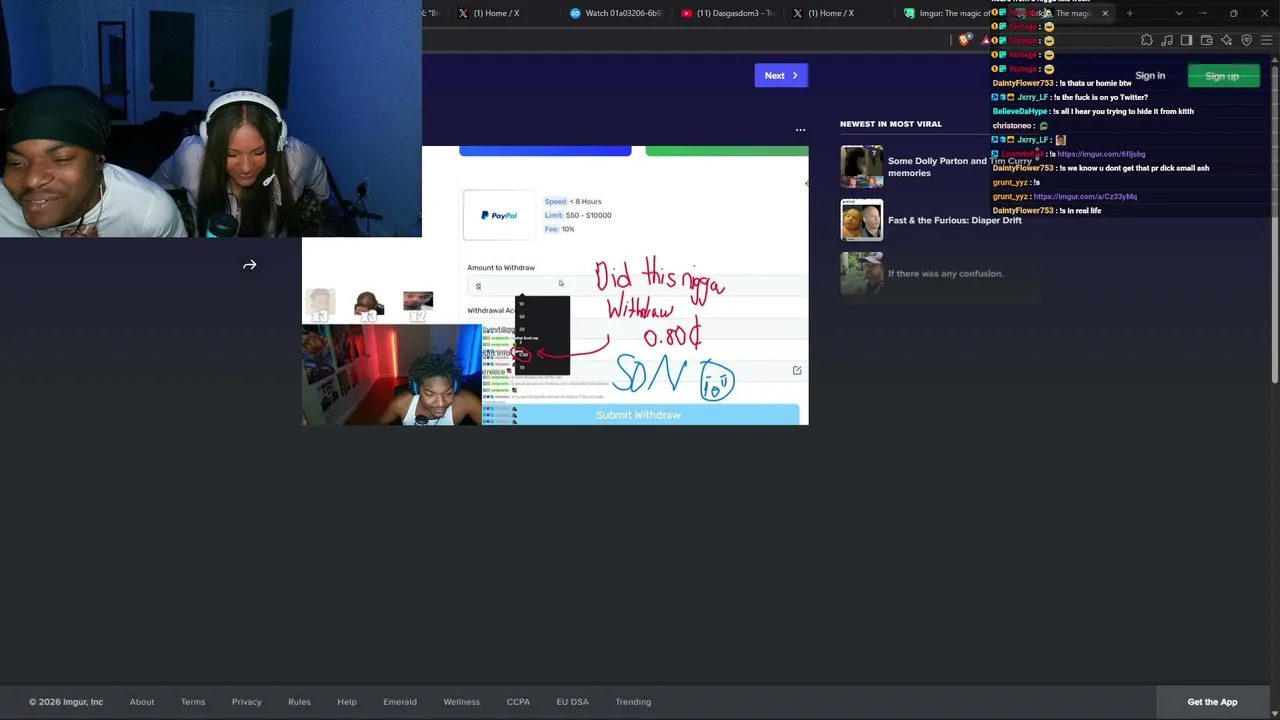Open the Brave Shields icon in the address bar

click(x=964, y=40)
